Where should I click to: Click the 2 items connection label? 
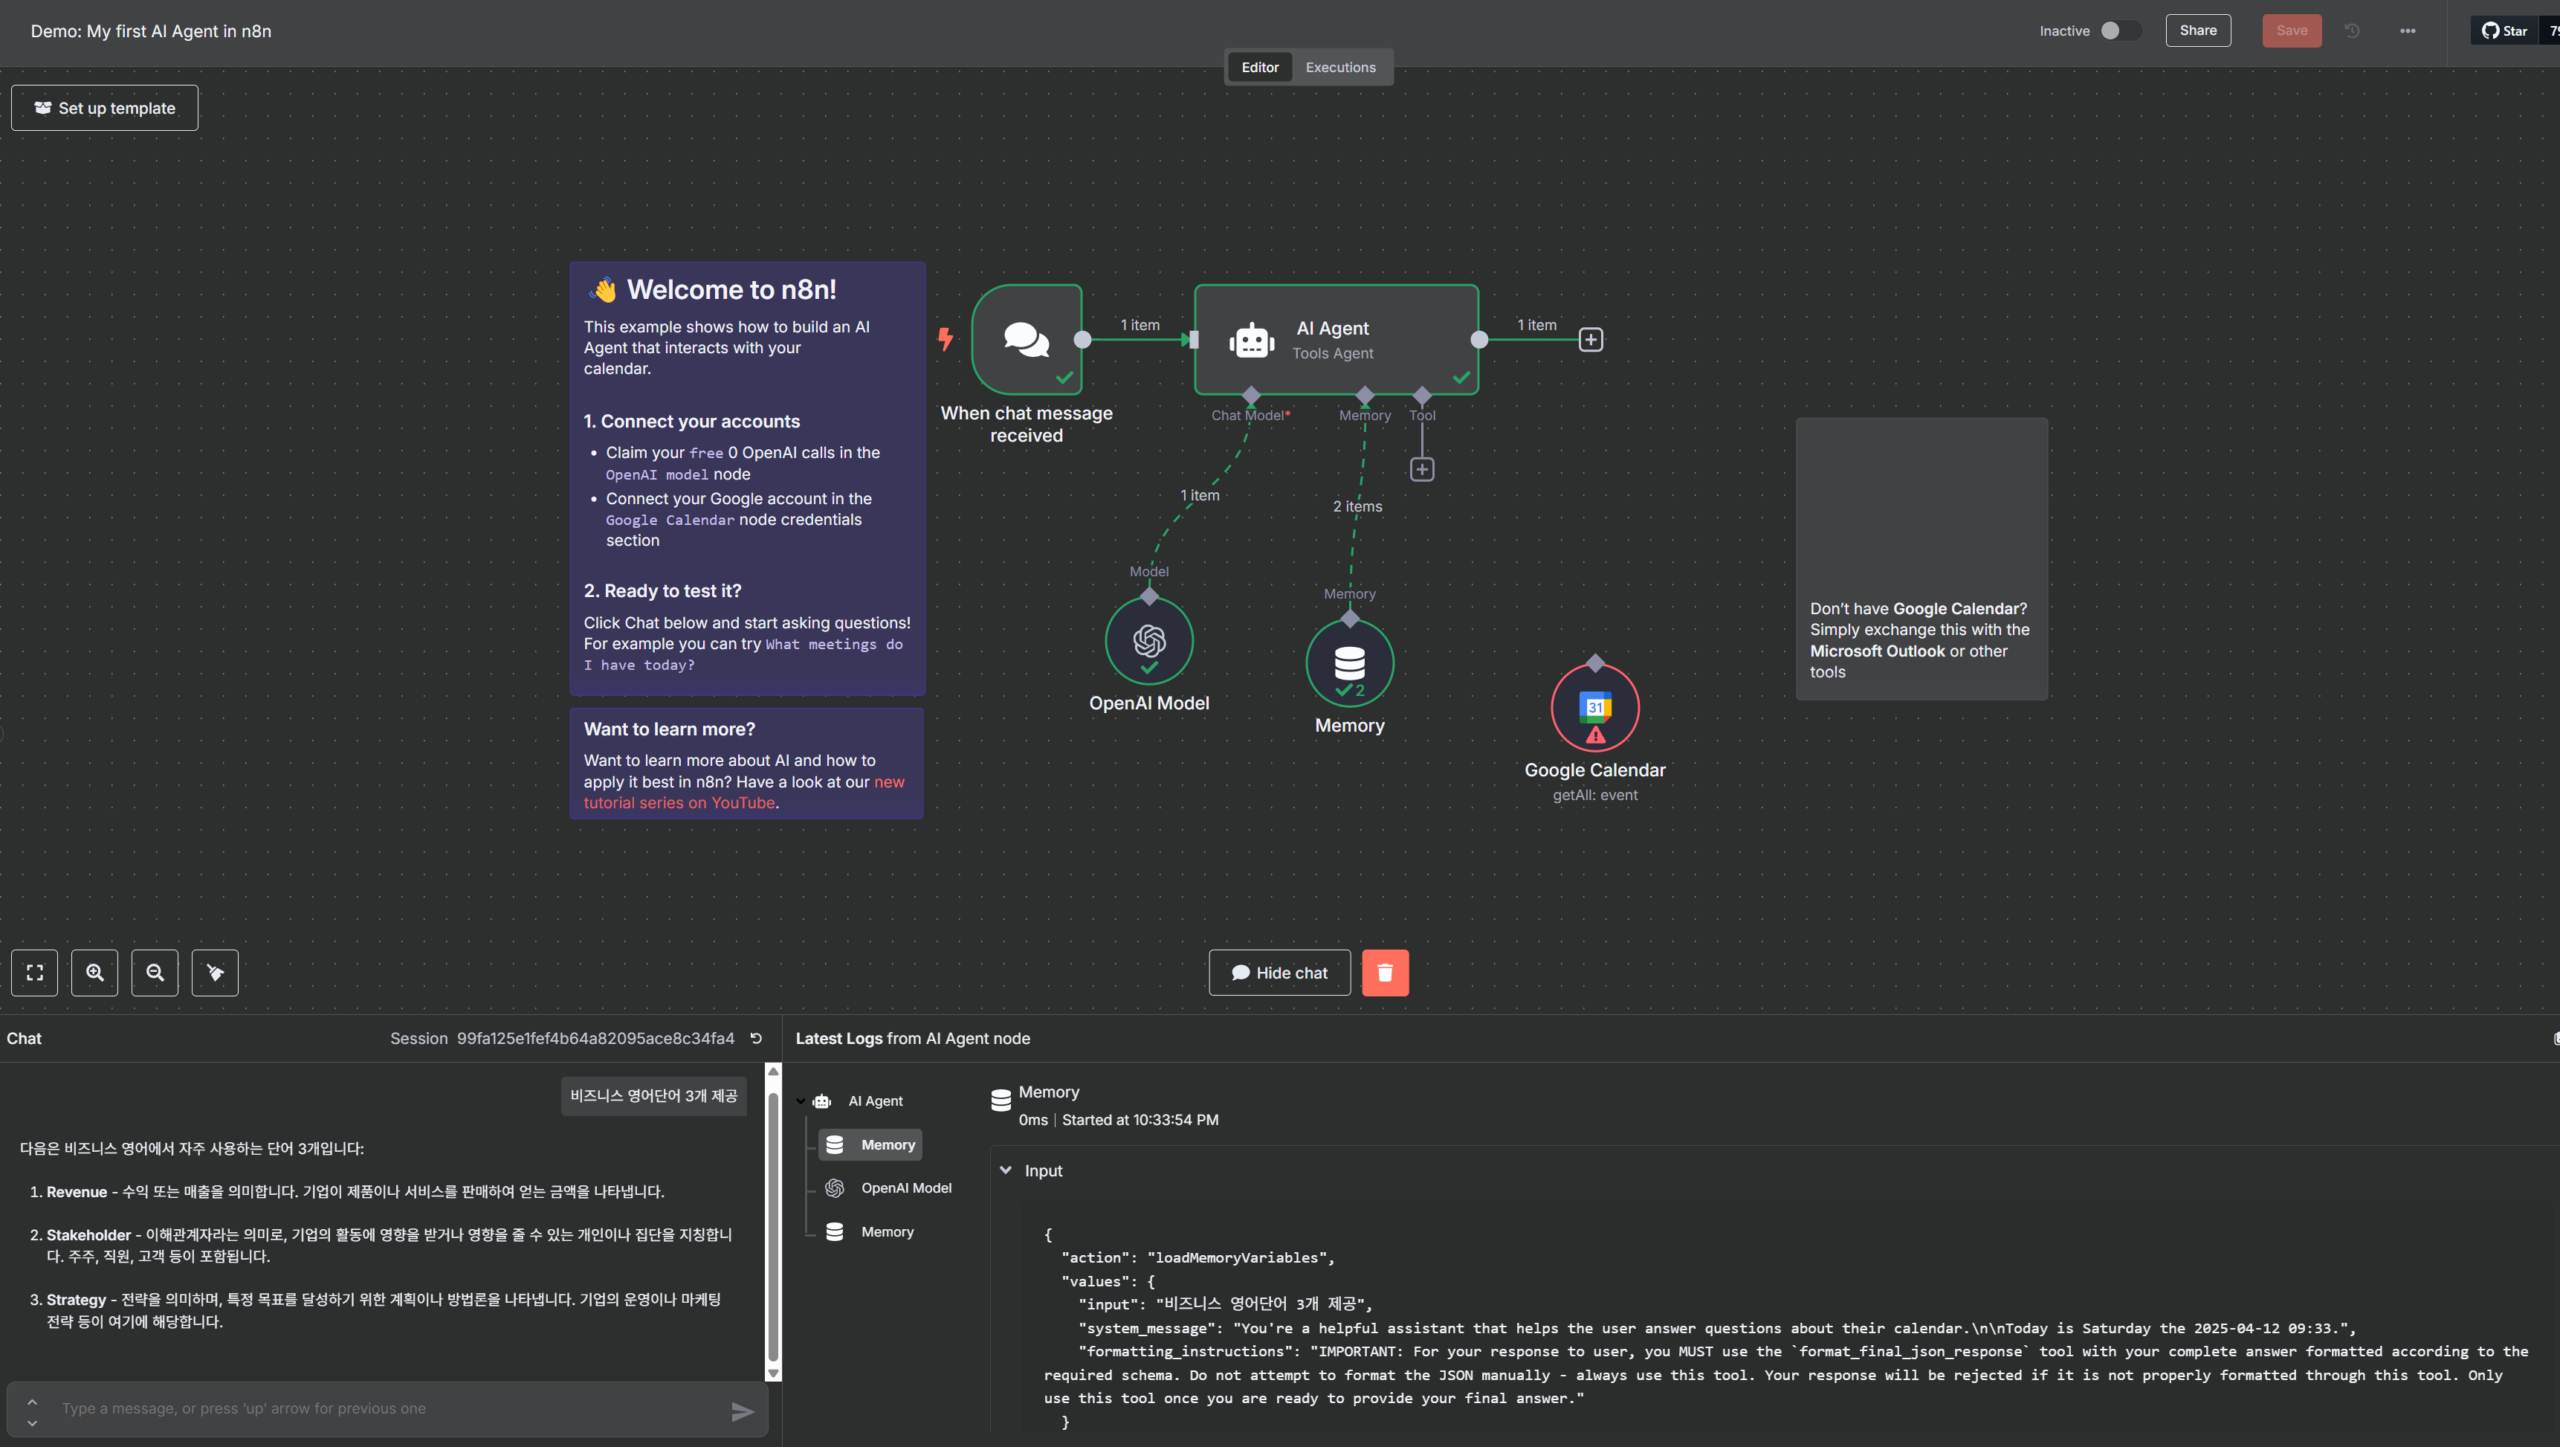tap(1357, 507)
